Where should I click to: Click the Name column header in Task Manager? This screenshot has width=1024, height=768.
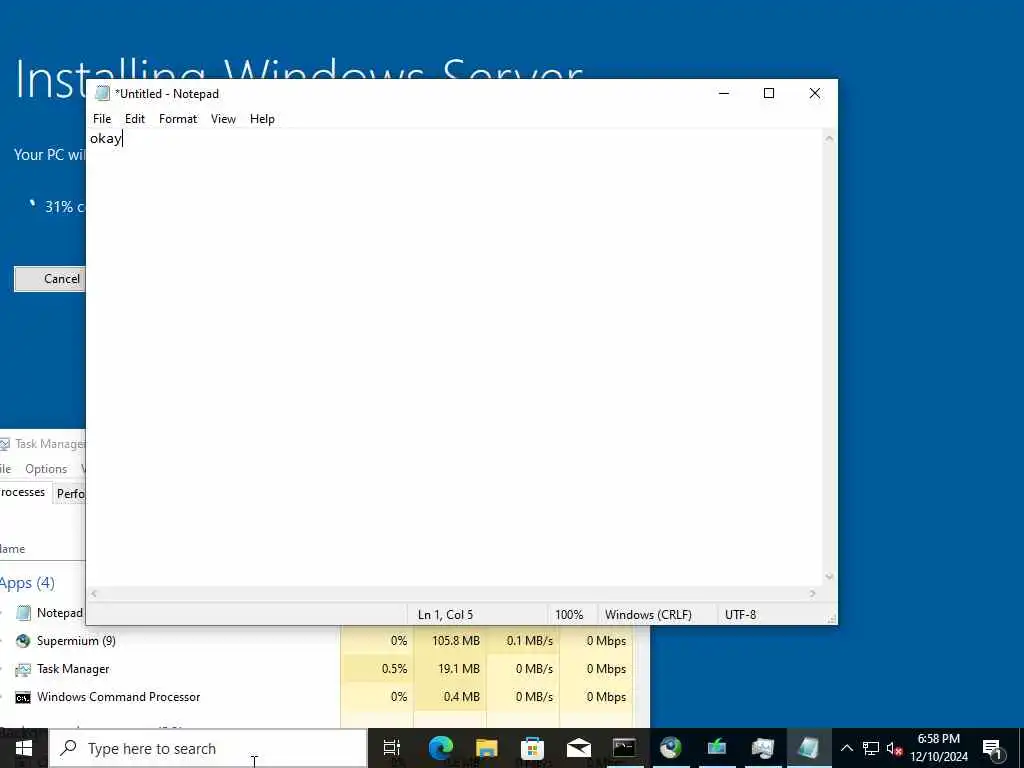pos(13,549)
